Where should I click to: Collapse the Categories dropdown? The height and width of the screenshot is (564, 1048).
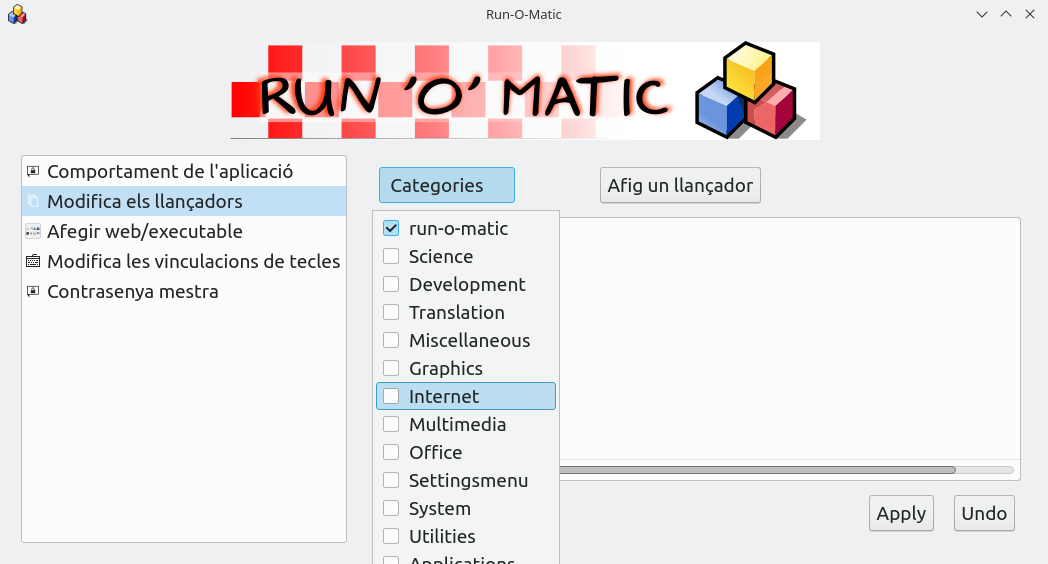click(x=446, y=185)
